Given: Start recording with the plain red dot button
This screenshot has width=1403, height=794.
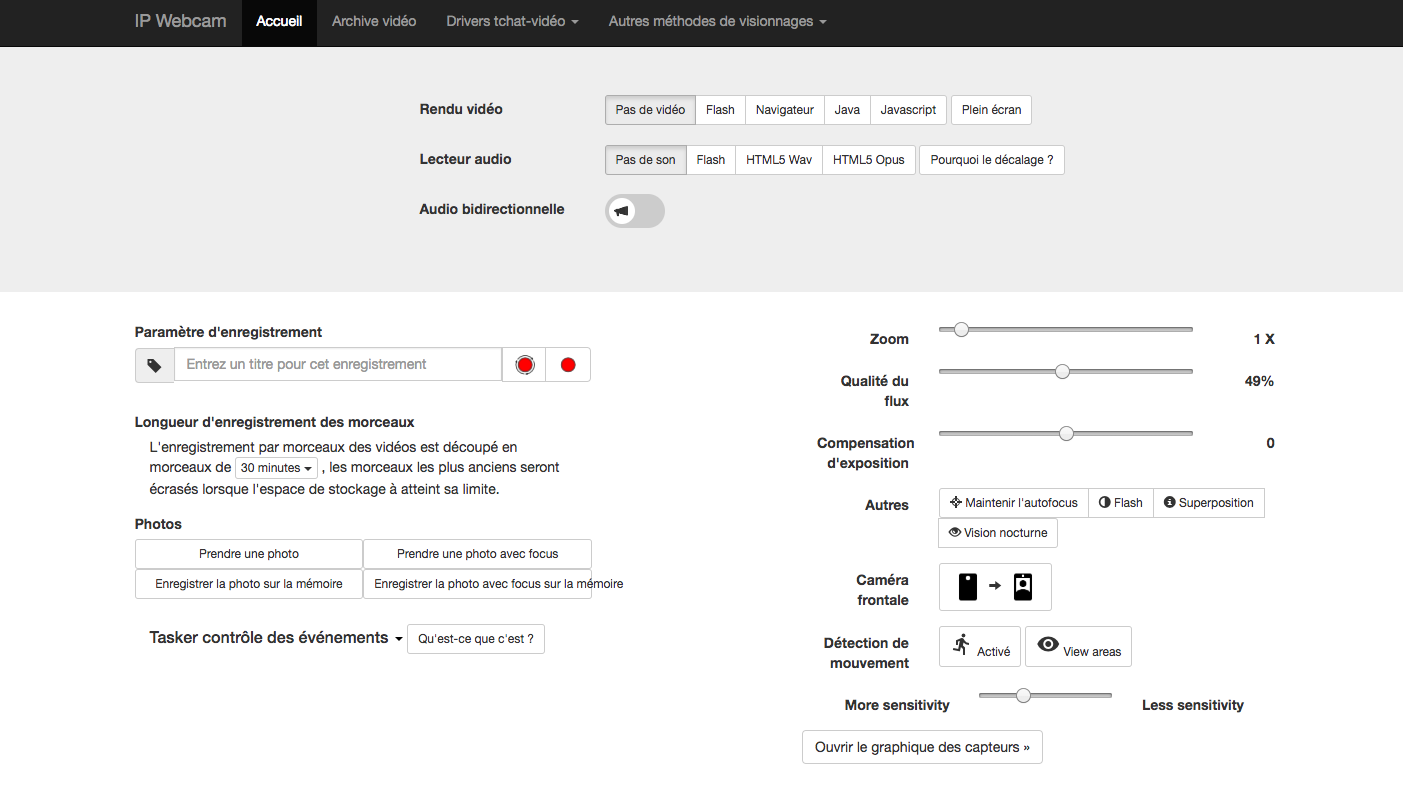Looking at the screenshot, I should [568, 365].
